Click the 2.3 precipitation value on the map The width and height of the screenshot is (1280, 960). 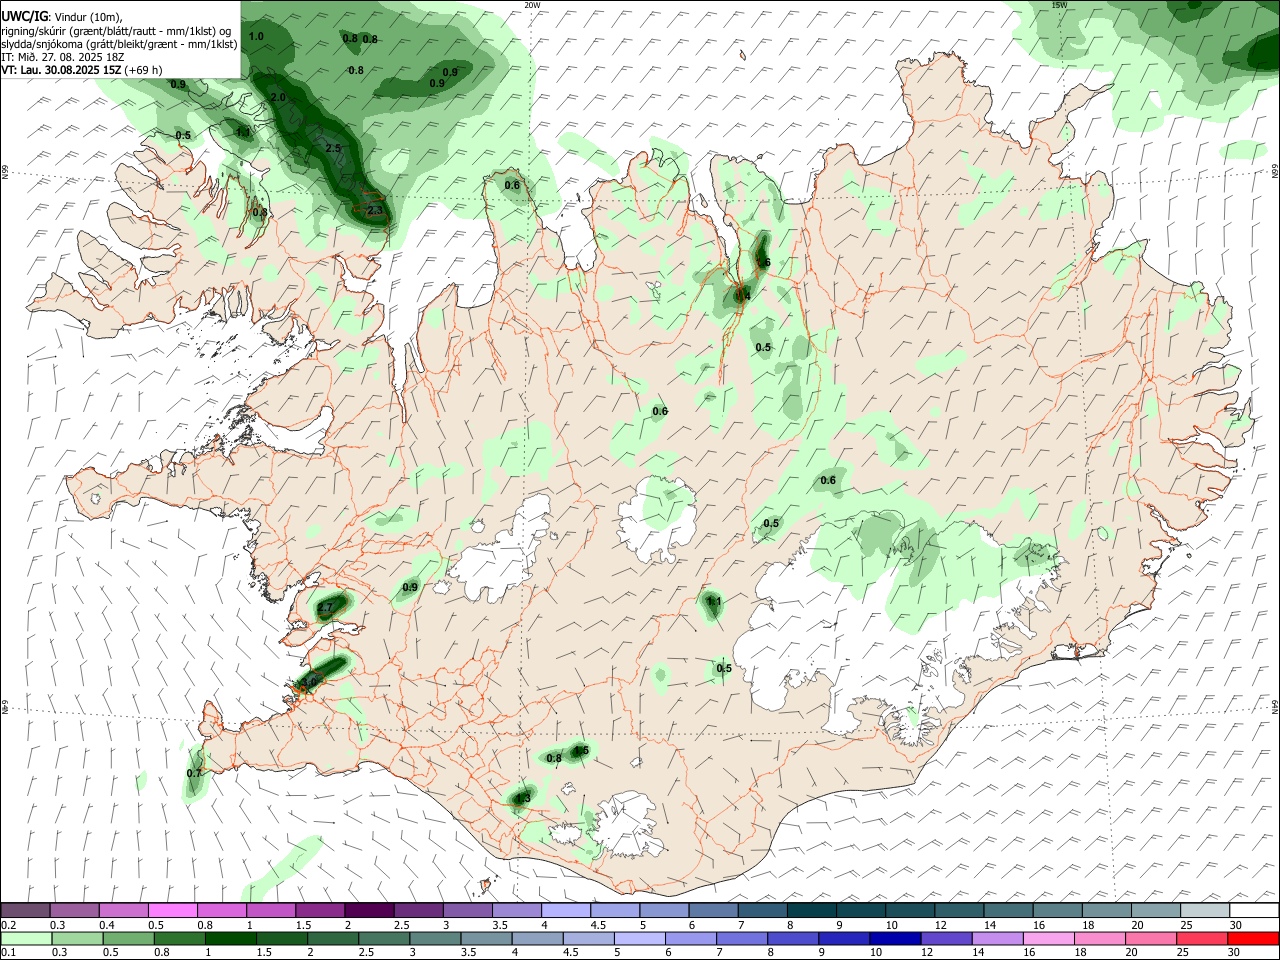point(375,211)
